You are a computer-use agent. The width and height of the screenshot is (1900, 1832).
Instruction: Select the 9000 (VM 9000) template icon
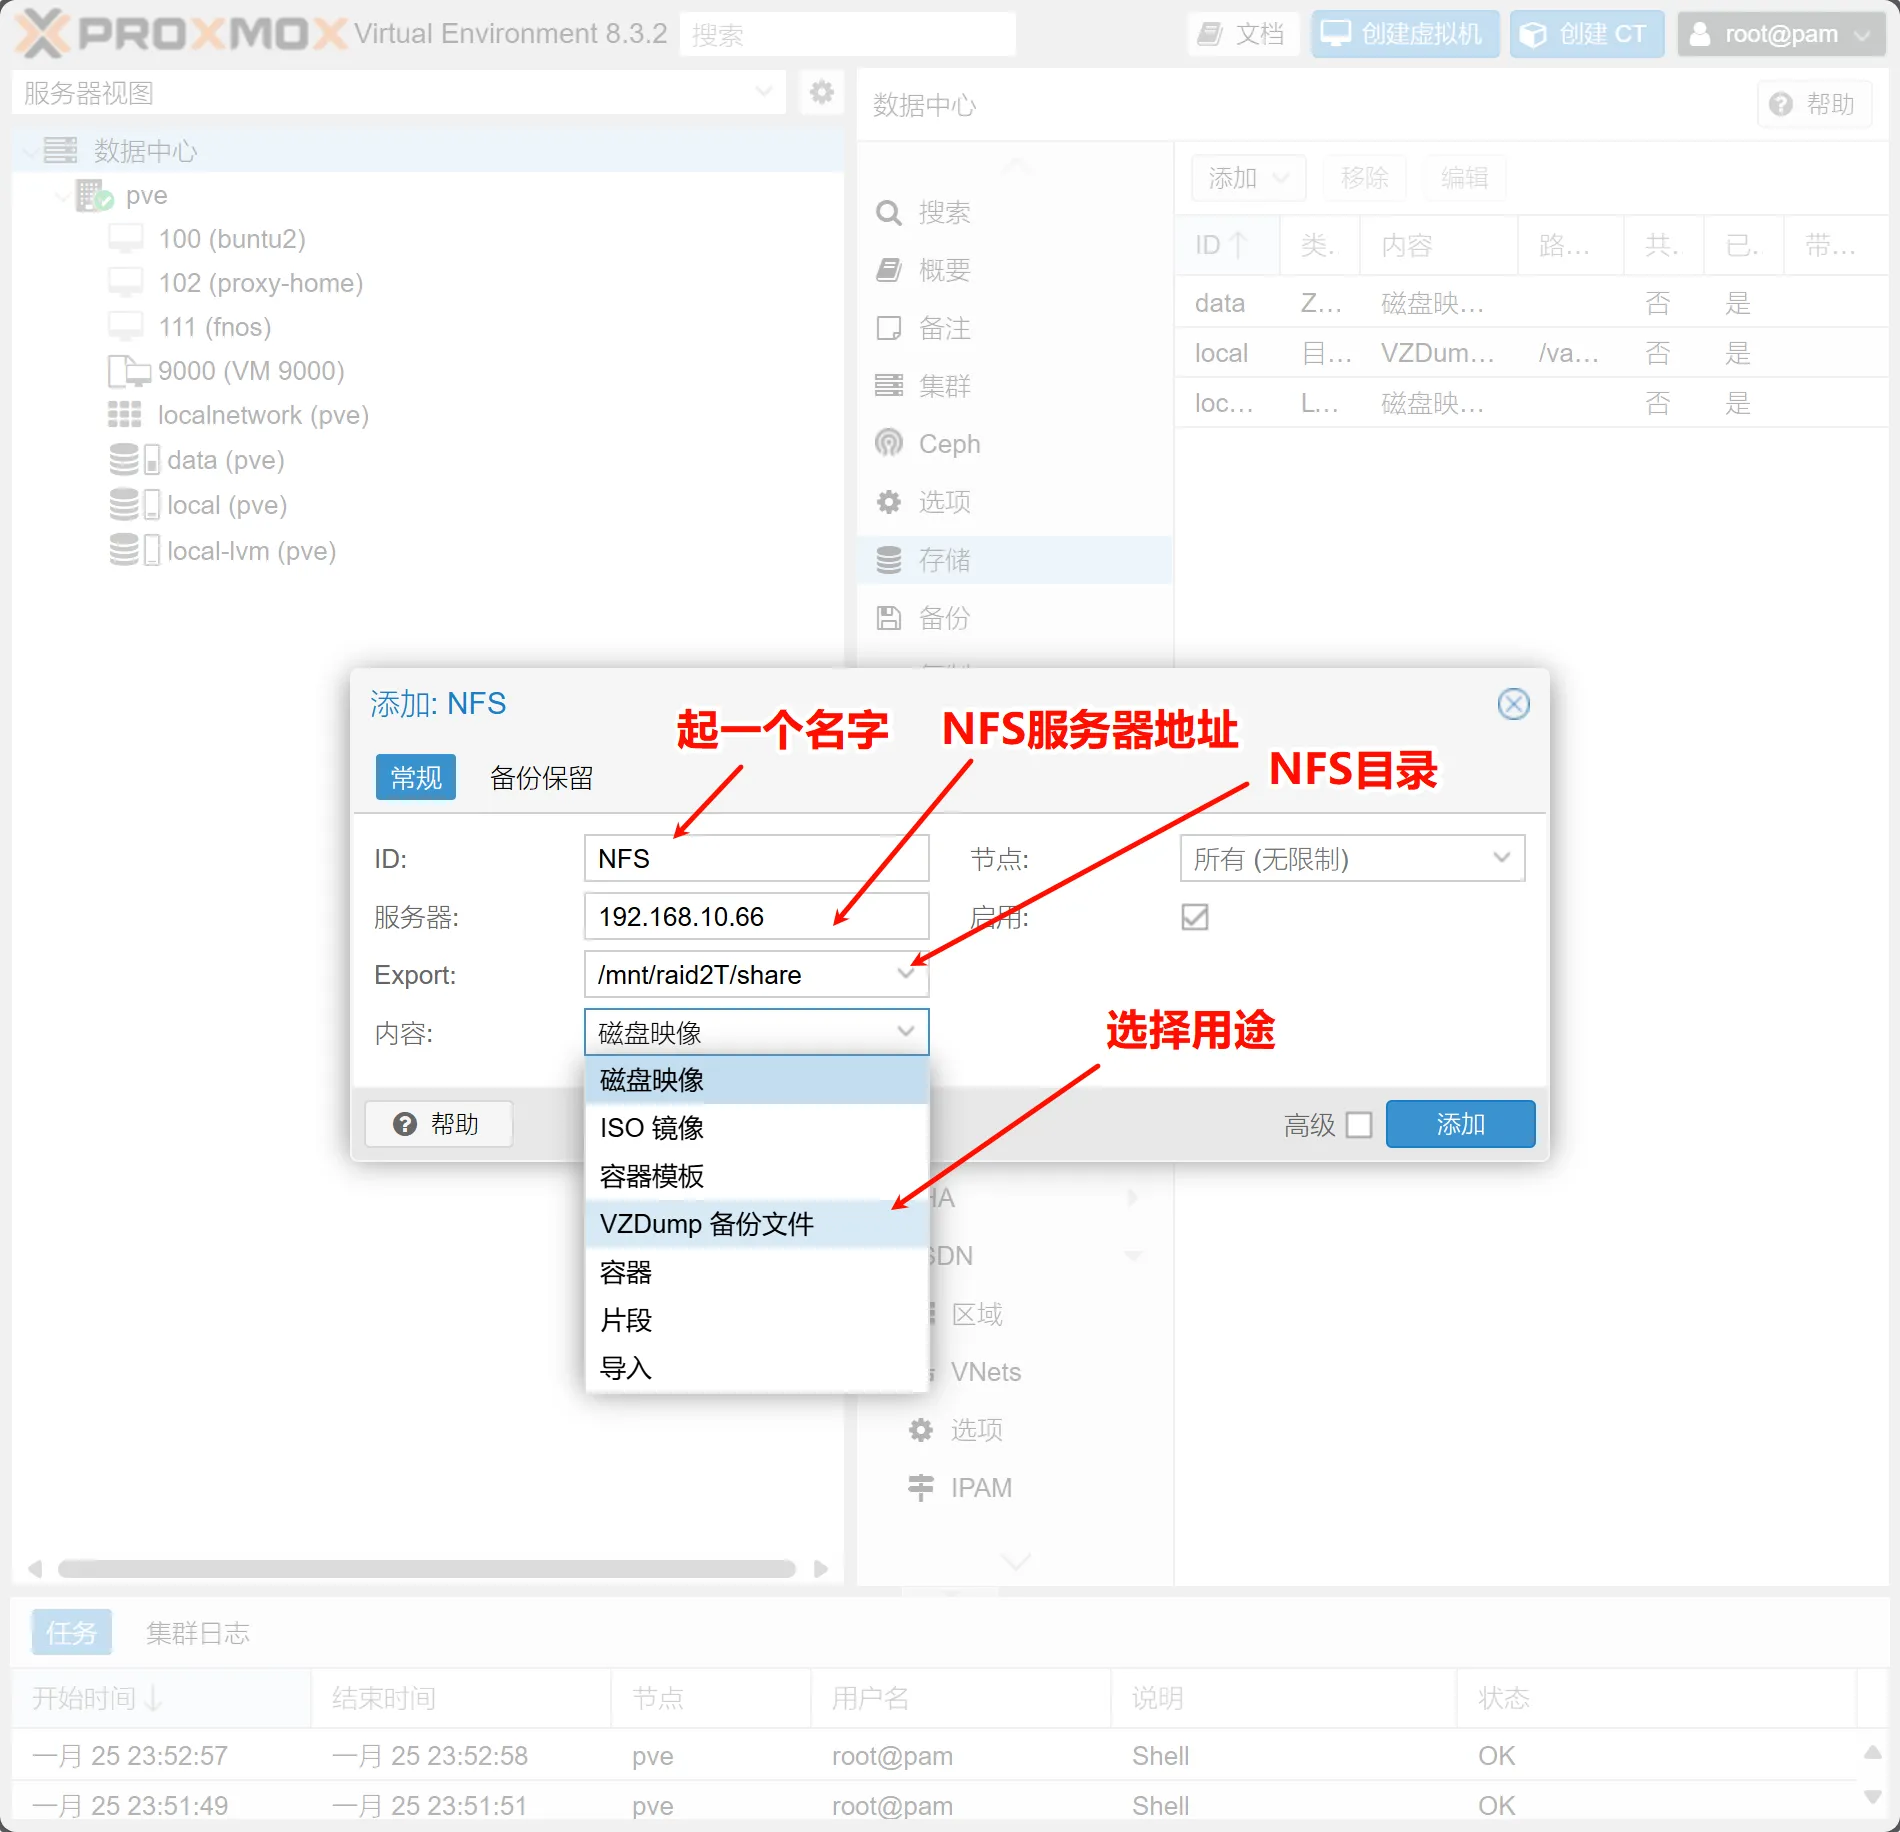point(128,371)
